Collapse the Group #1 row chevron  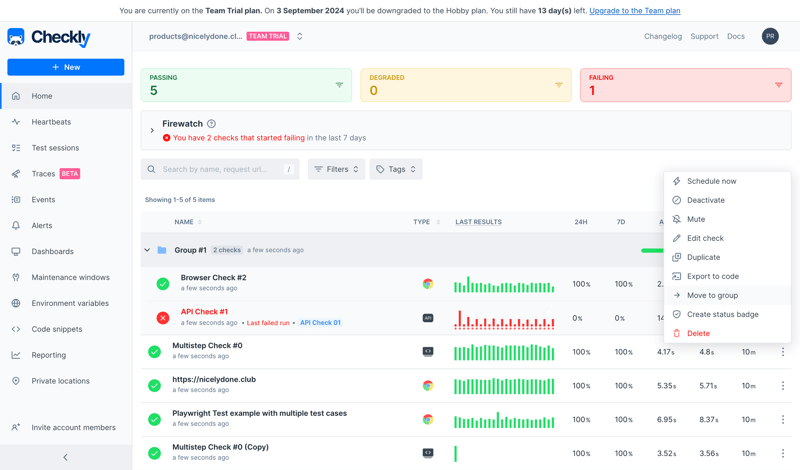pyautogui.click(x=147, y=250)
